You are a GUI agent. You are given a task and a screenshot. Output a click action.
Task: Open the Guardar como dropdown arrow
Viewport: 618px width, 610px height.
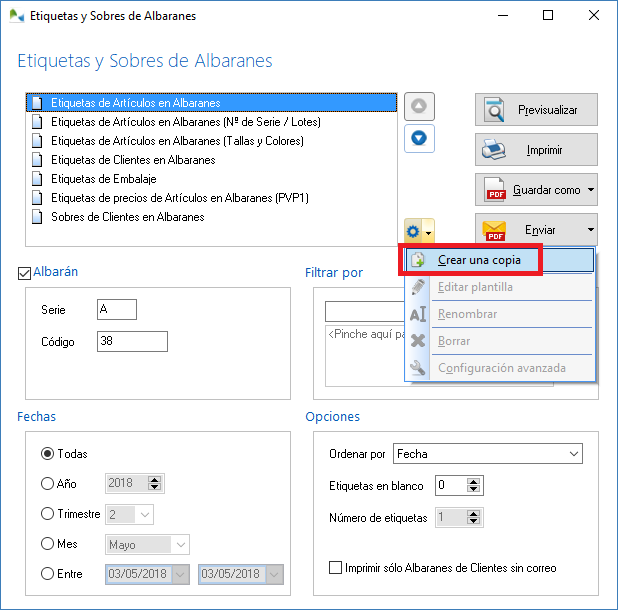[591, 189]
